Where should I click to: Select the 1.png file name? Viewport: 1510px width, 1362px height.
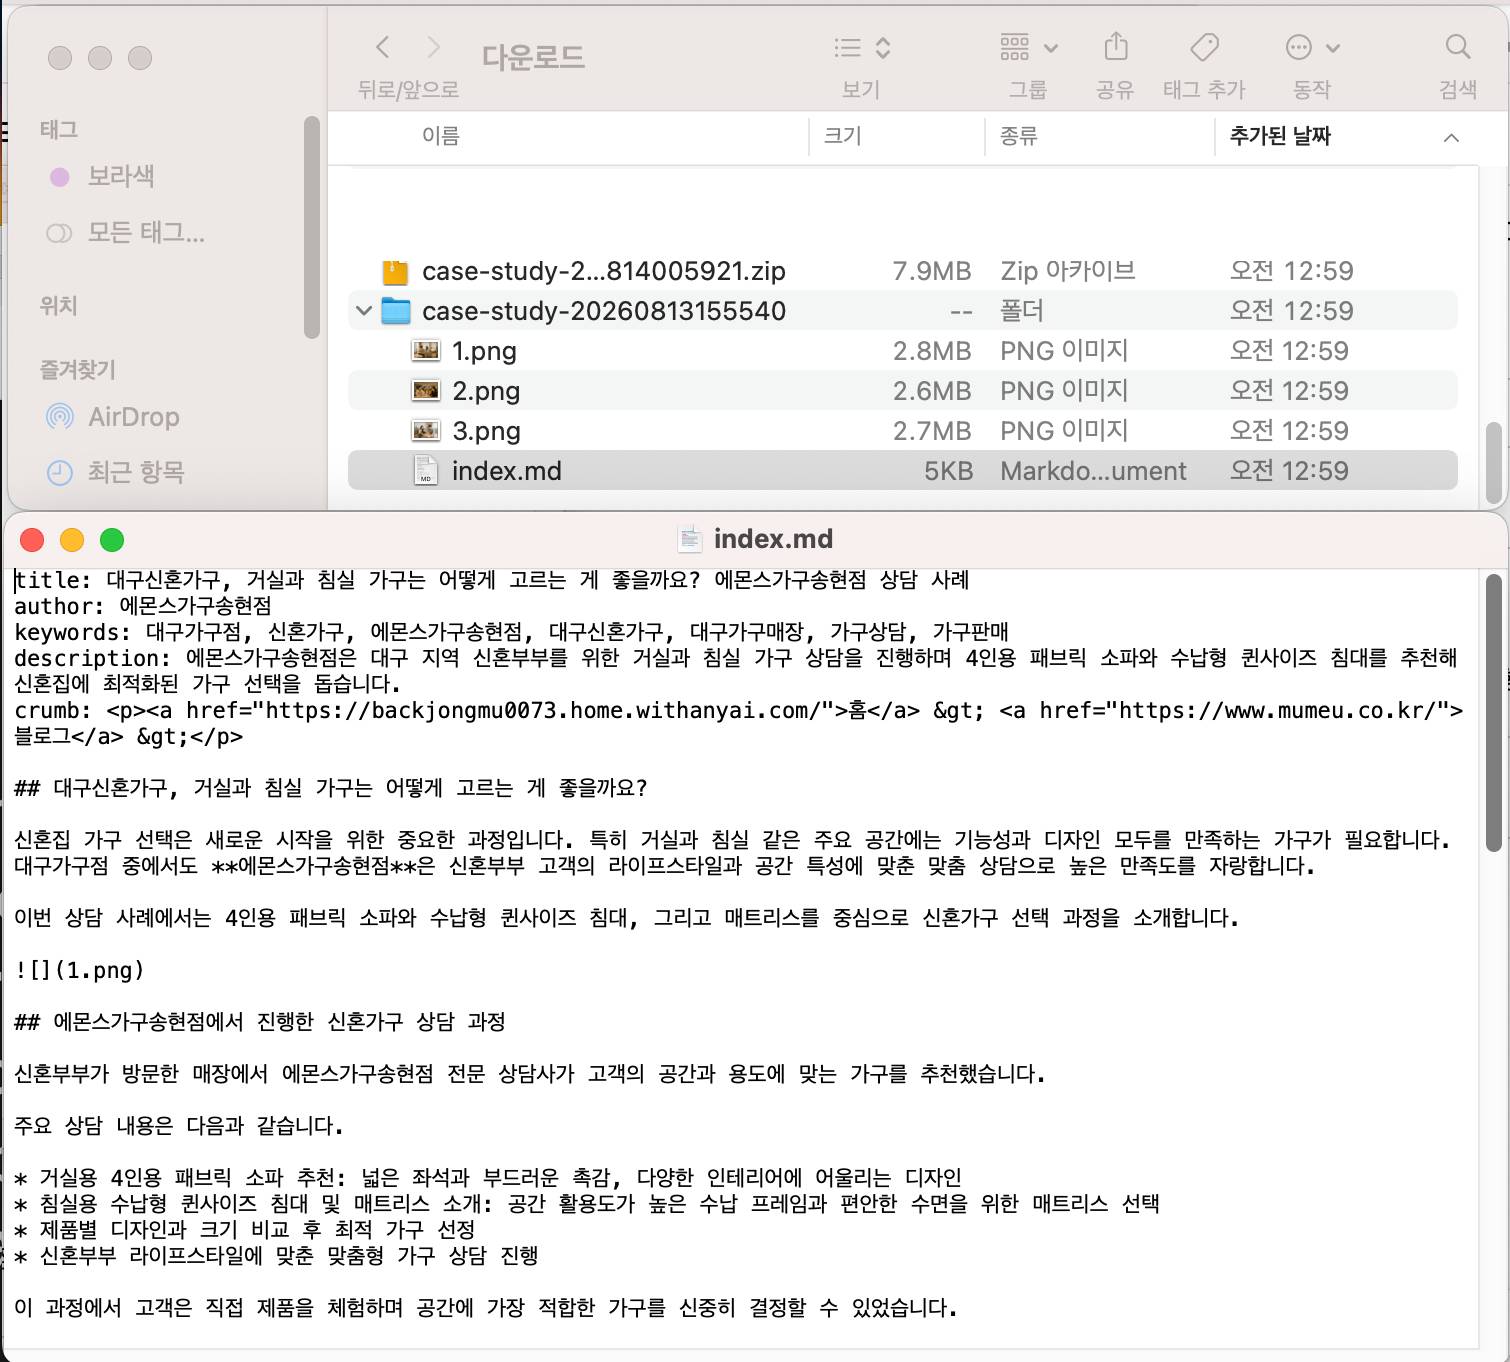coord(484,351)
